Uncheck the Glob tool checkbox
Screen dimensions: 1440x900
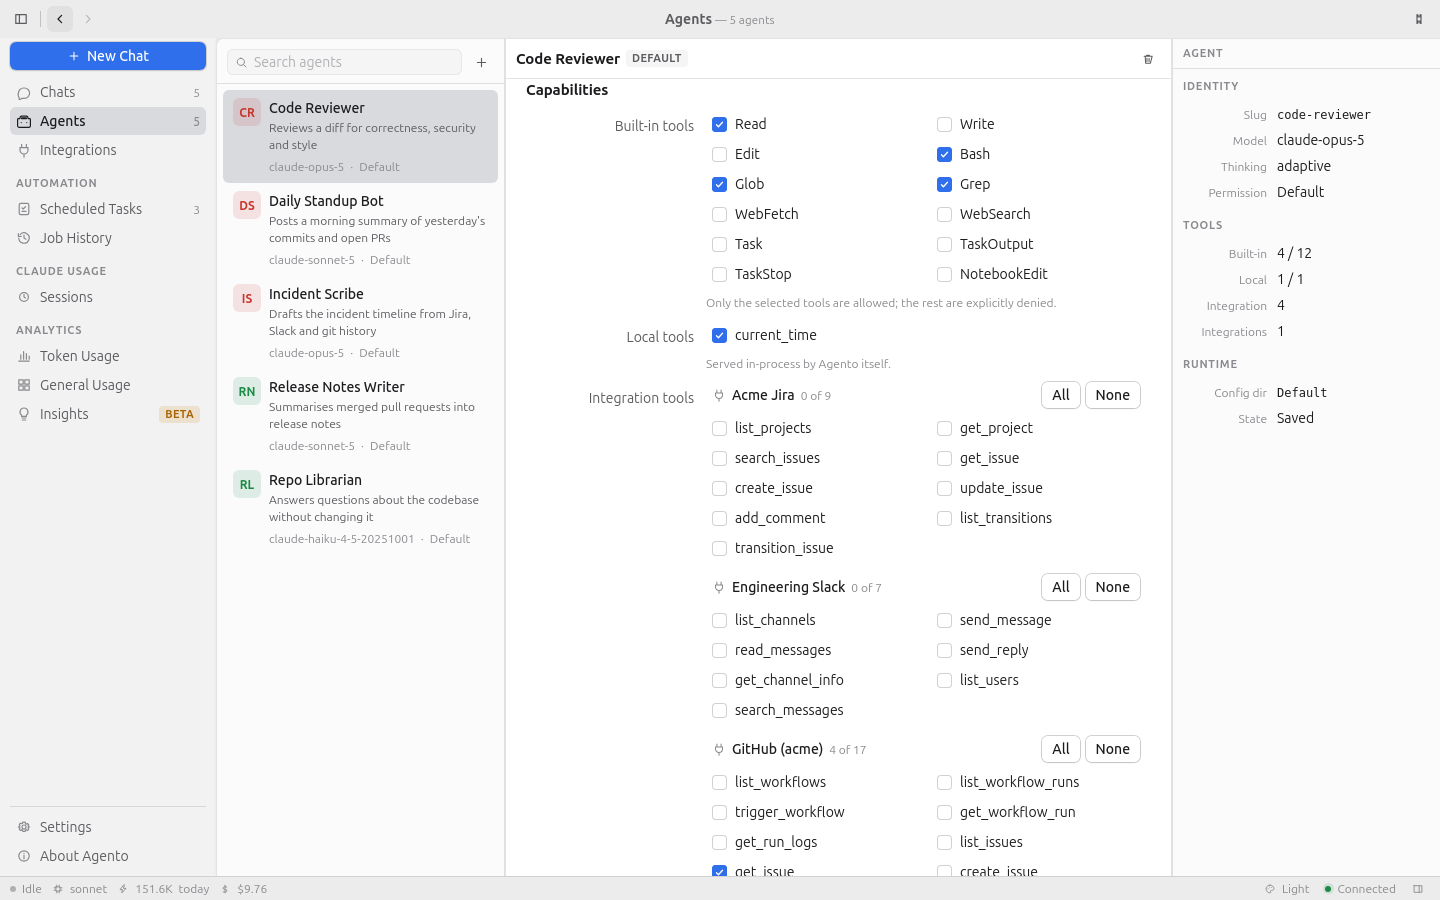point(719,184)
